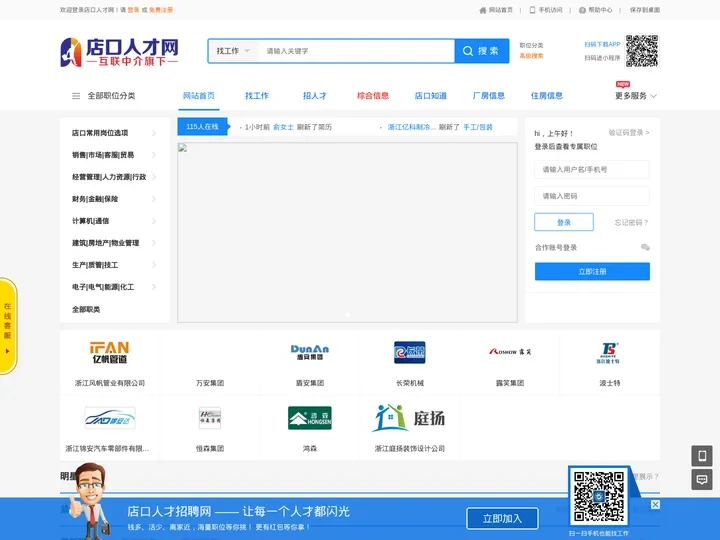Click the floating chat message icon

click(702, 479)
